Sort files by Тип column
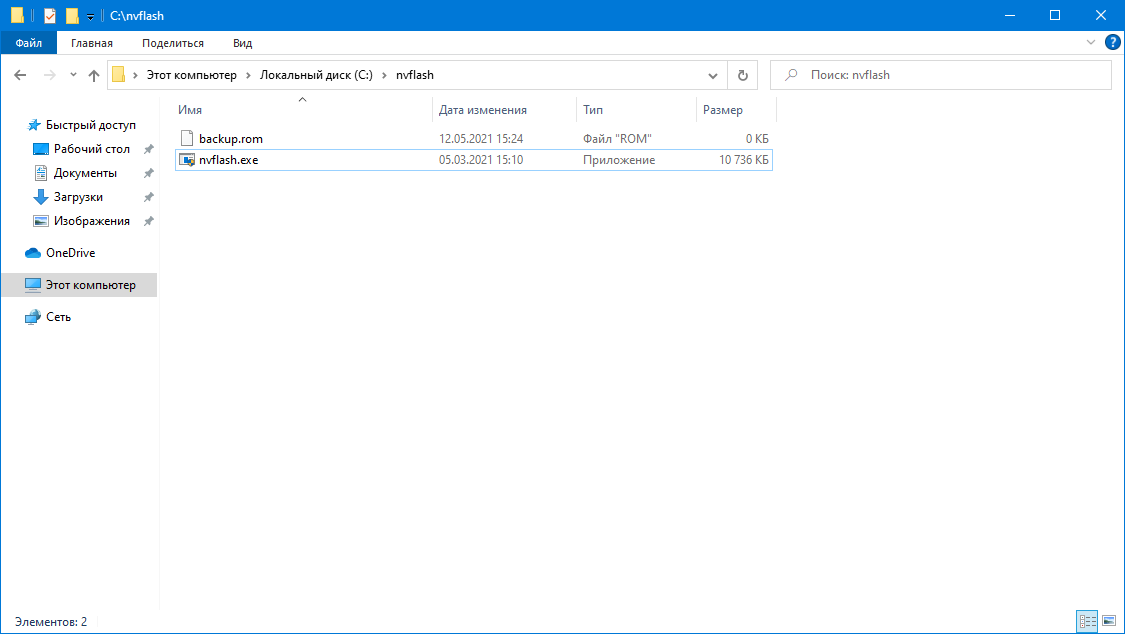 [x=636, y=110]
